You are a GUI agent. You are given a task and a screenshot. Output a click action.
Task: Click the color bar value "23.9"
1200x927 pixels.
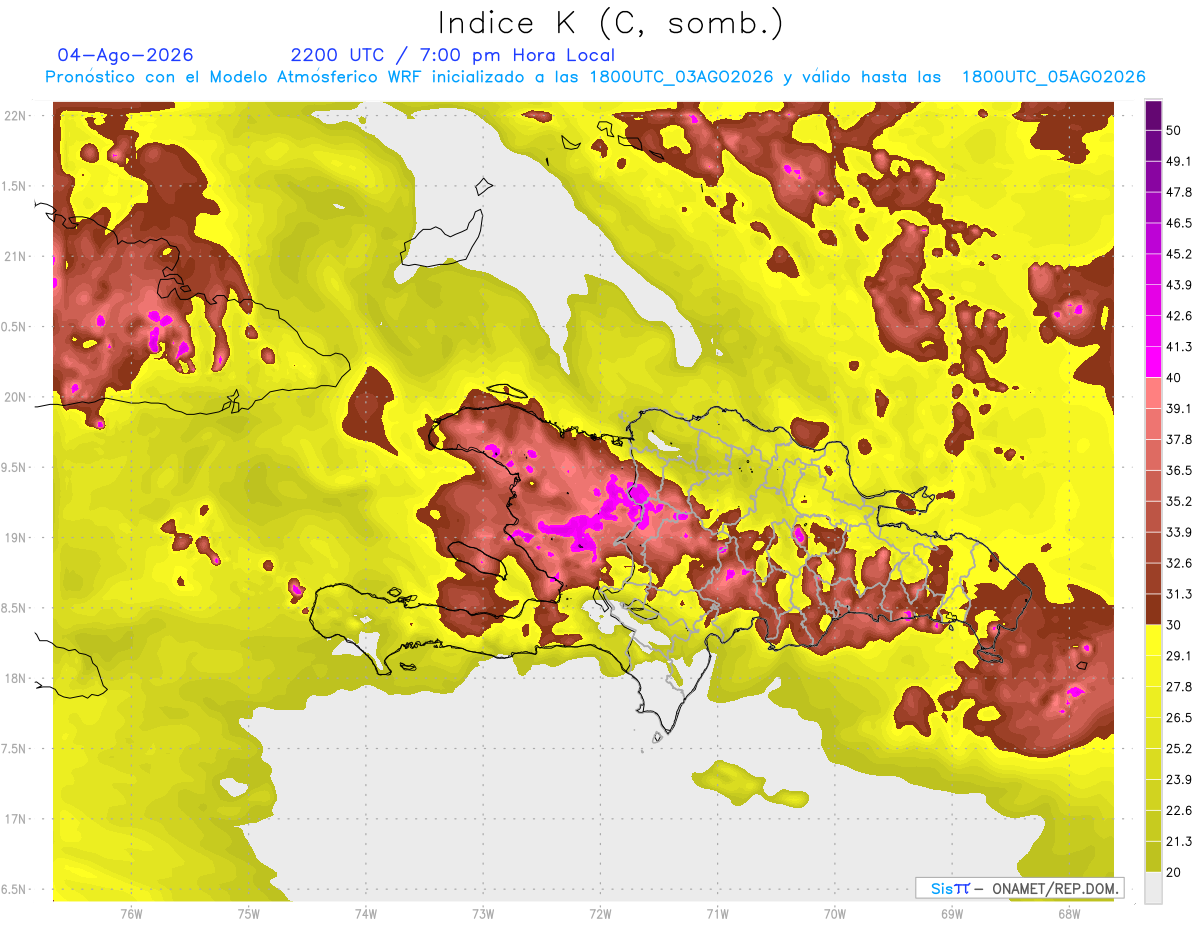(1179, 780)
